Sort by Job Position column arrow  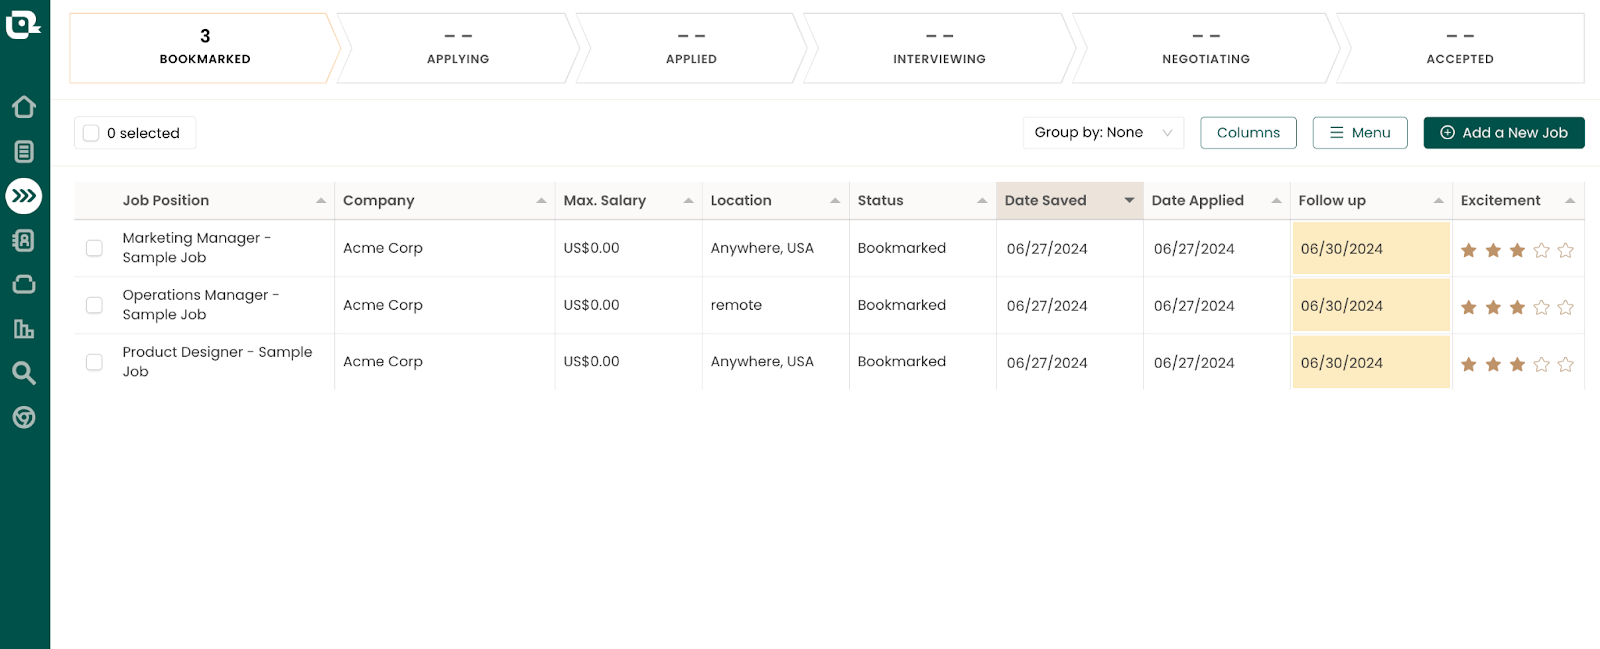pos(321,201)
